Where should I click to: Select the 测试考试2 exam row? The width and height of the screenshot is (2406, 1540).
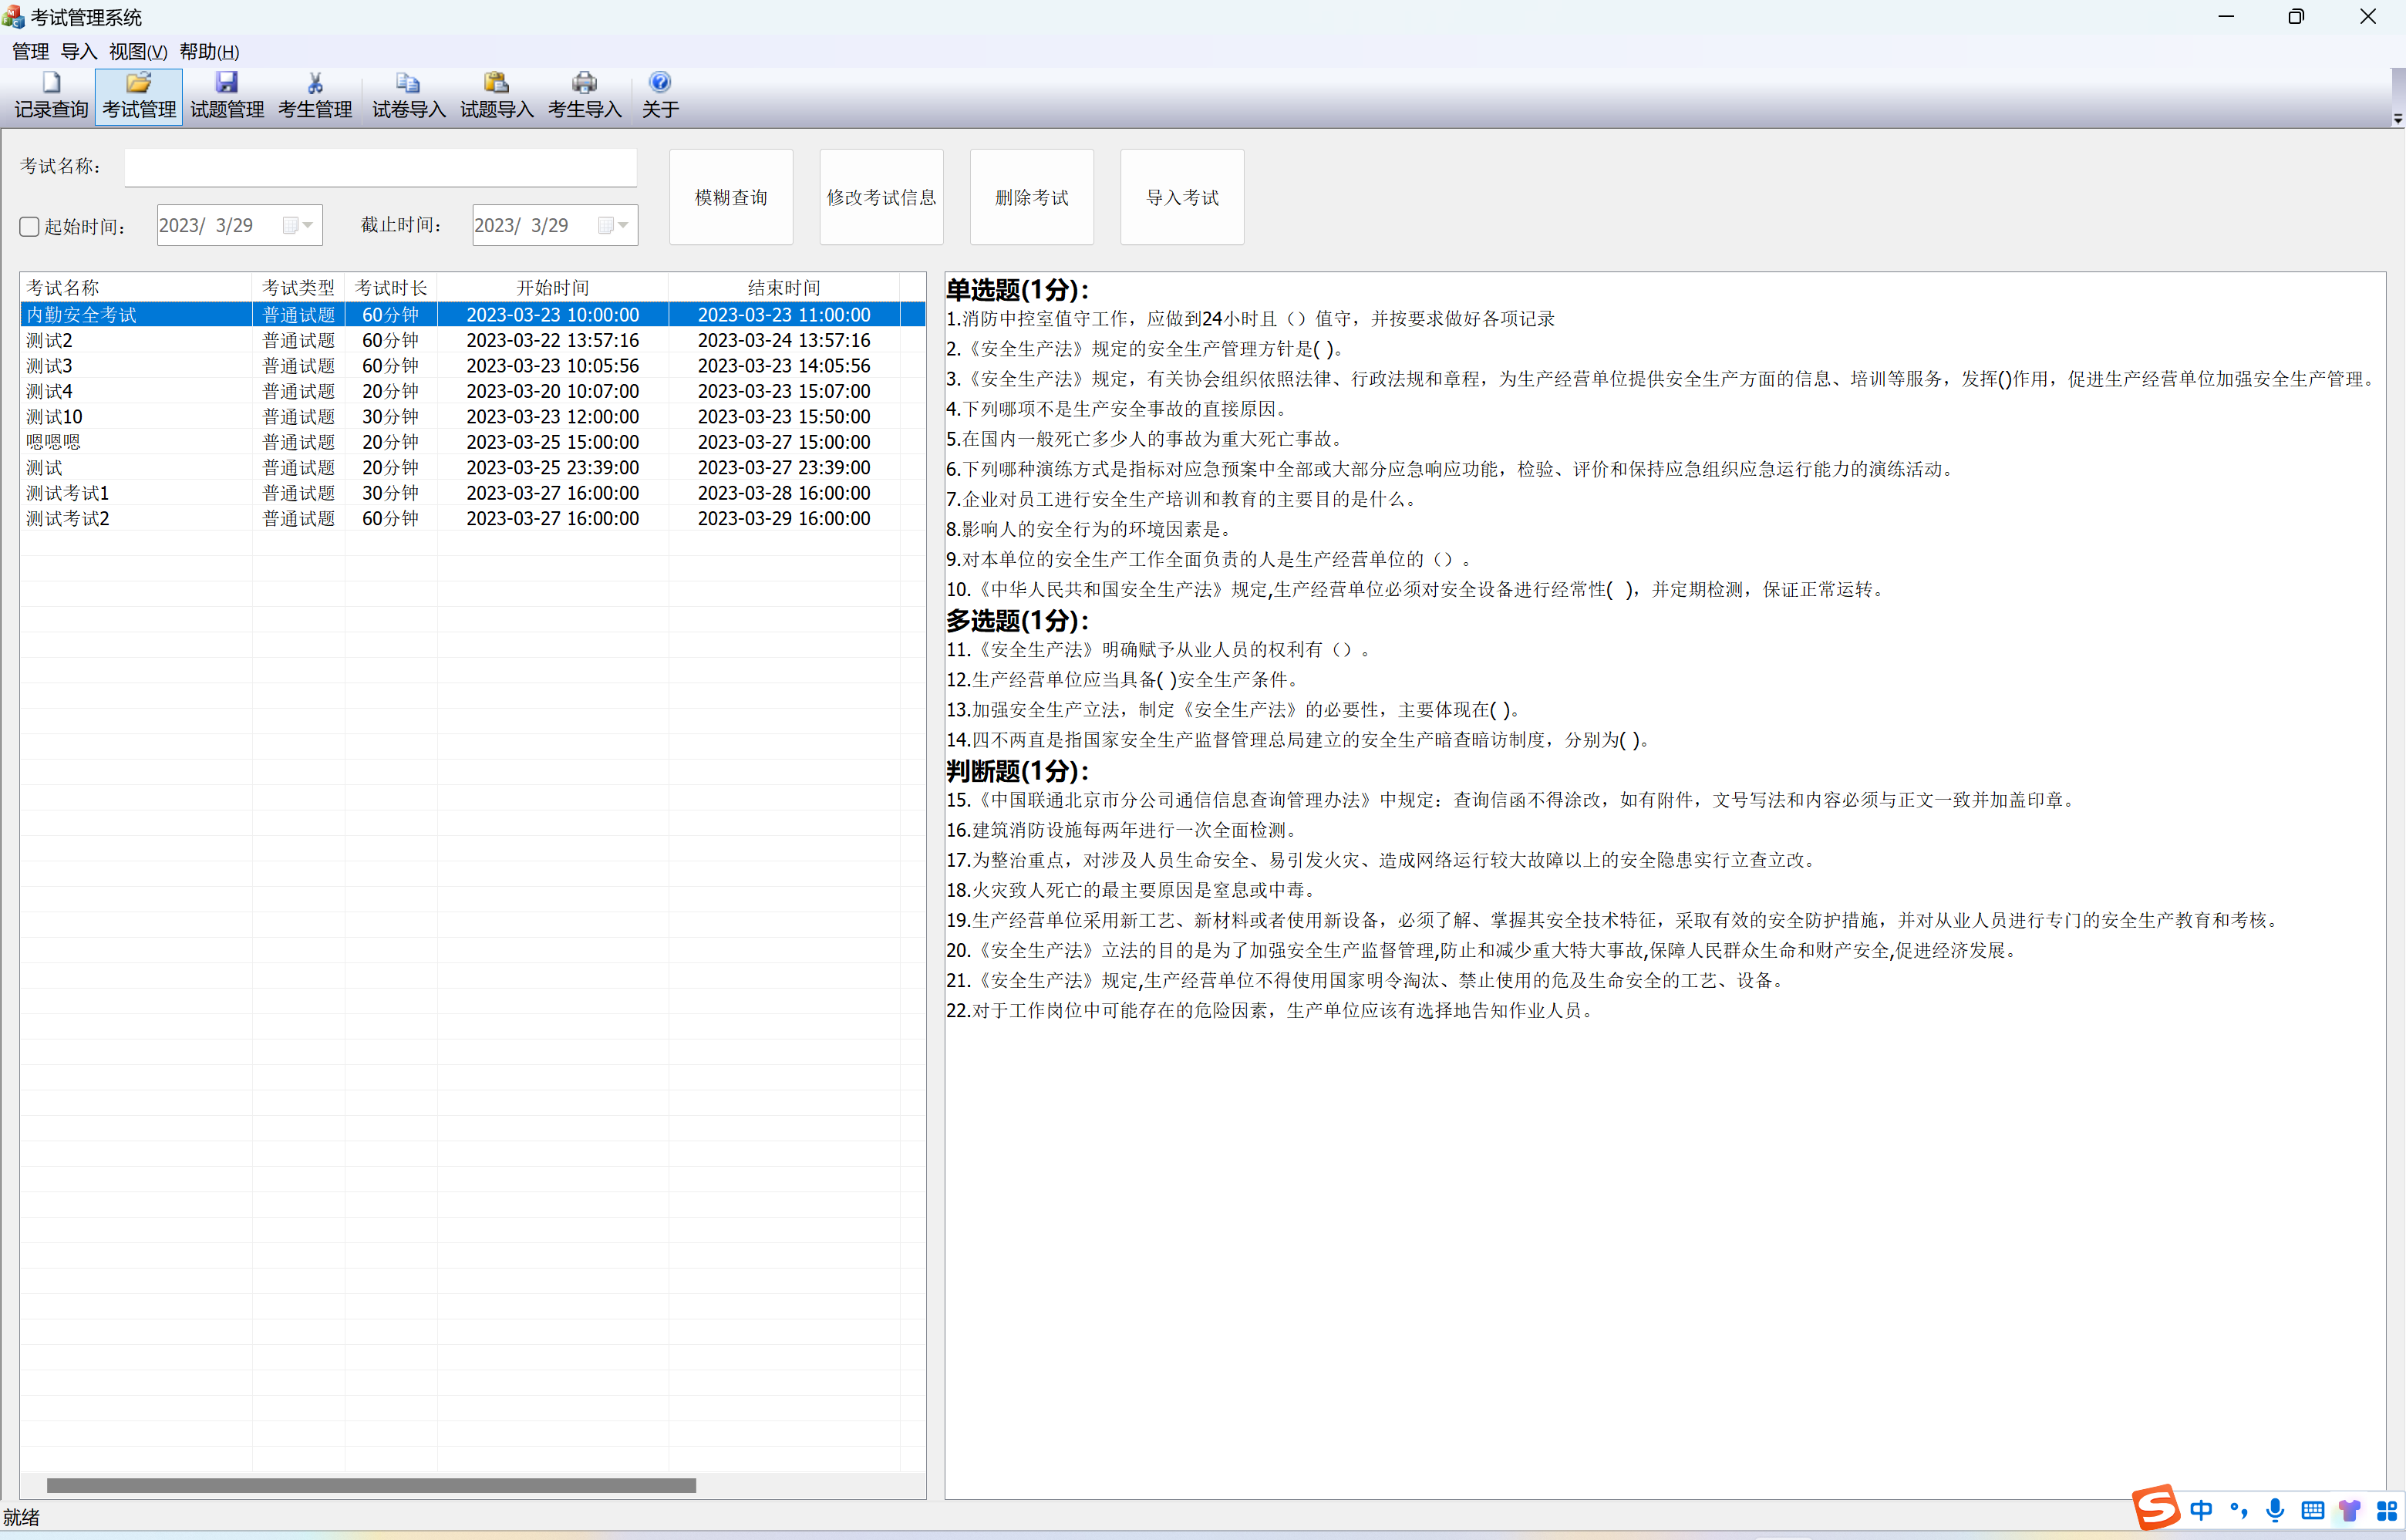(x=472, y=519)
